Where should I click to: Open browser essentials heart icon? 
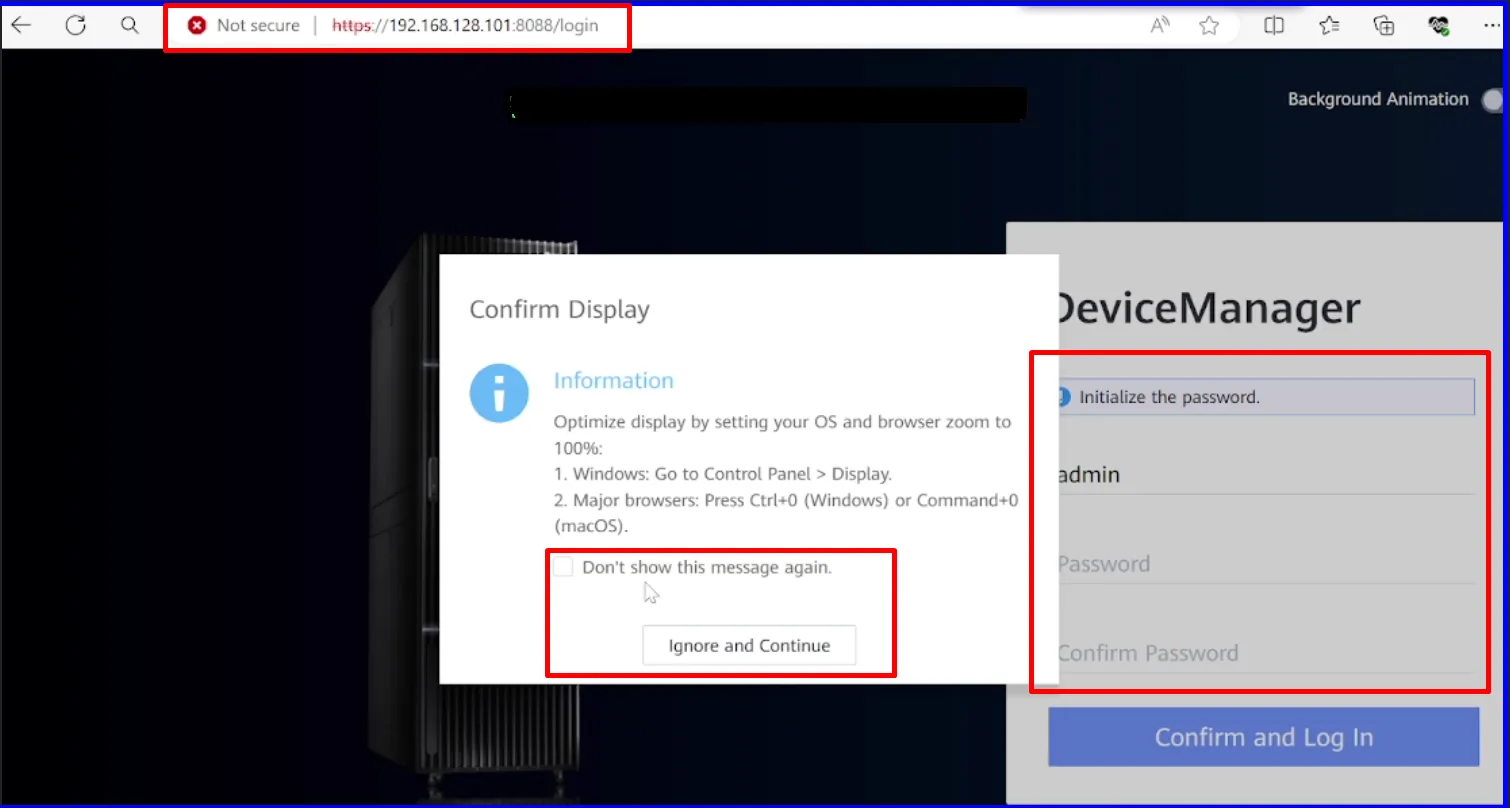(1439, 26)
